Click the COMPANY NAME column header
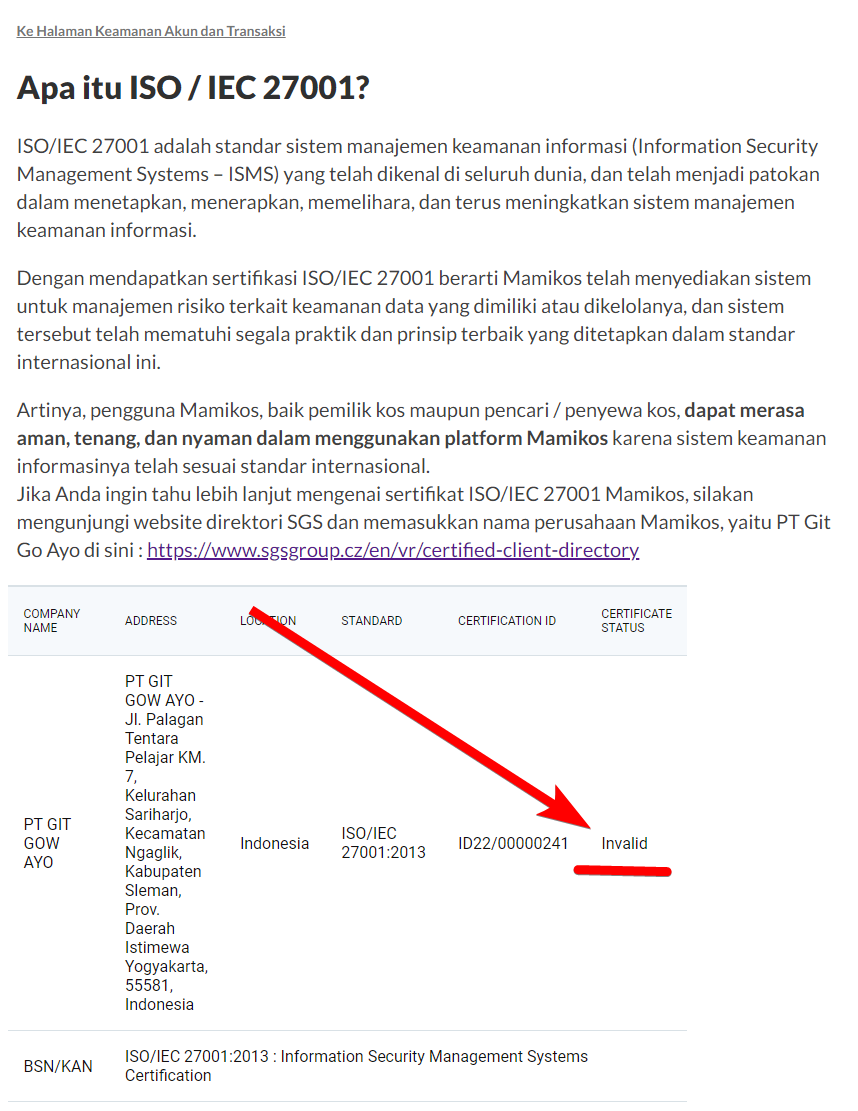This screenshot has height=1111, width=858. click(52, 621)
